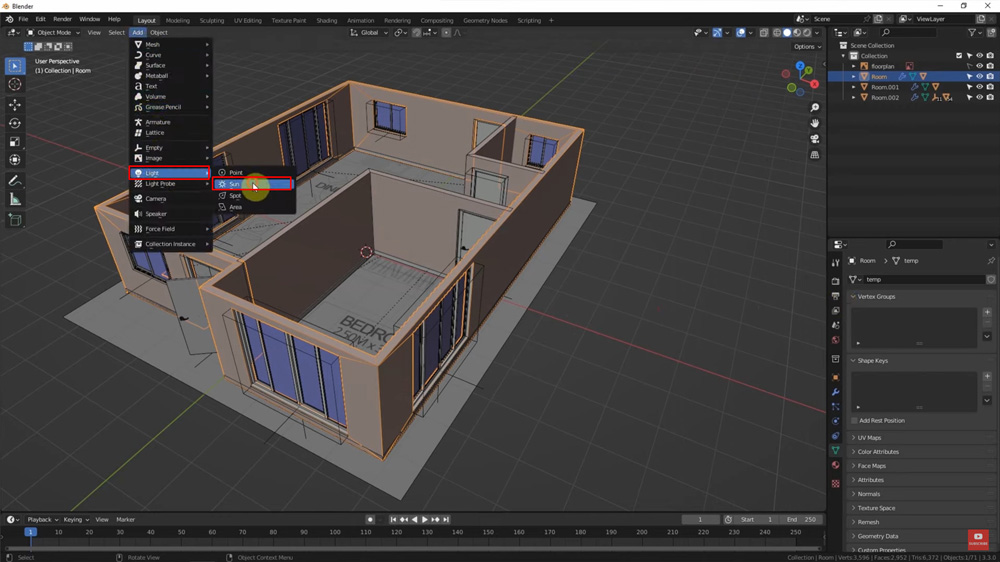Toggle camera view icon in viewport

pyautogui.click(x=815, y=139)
